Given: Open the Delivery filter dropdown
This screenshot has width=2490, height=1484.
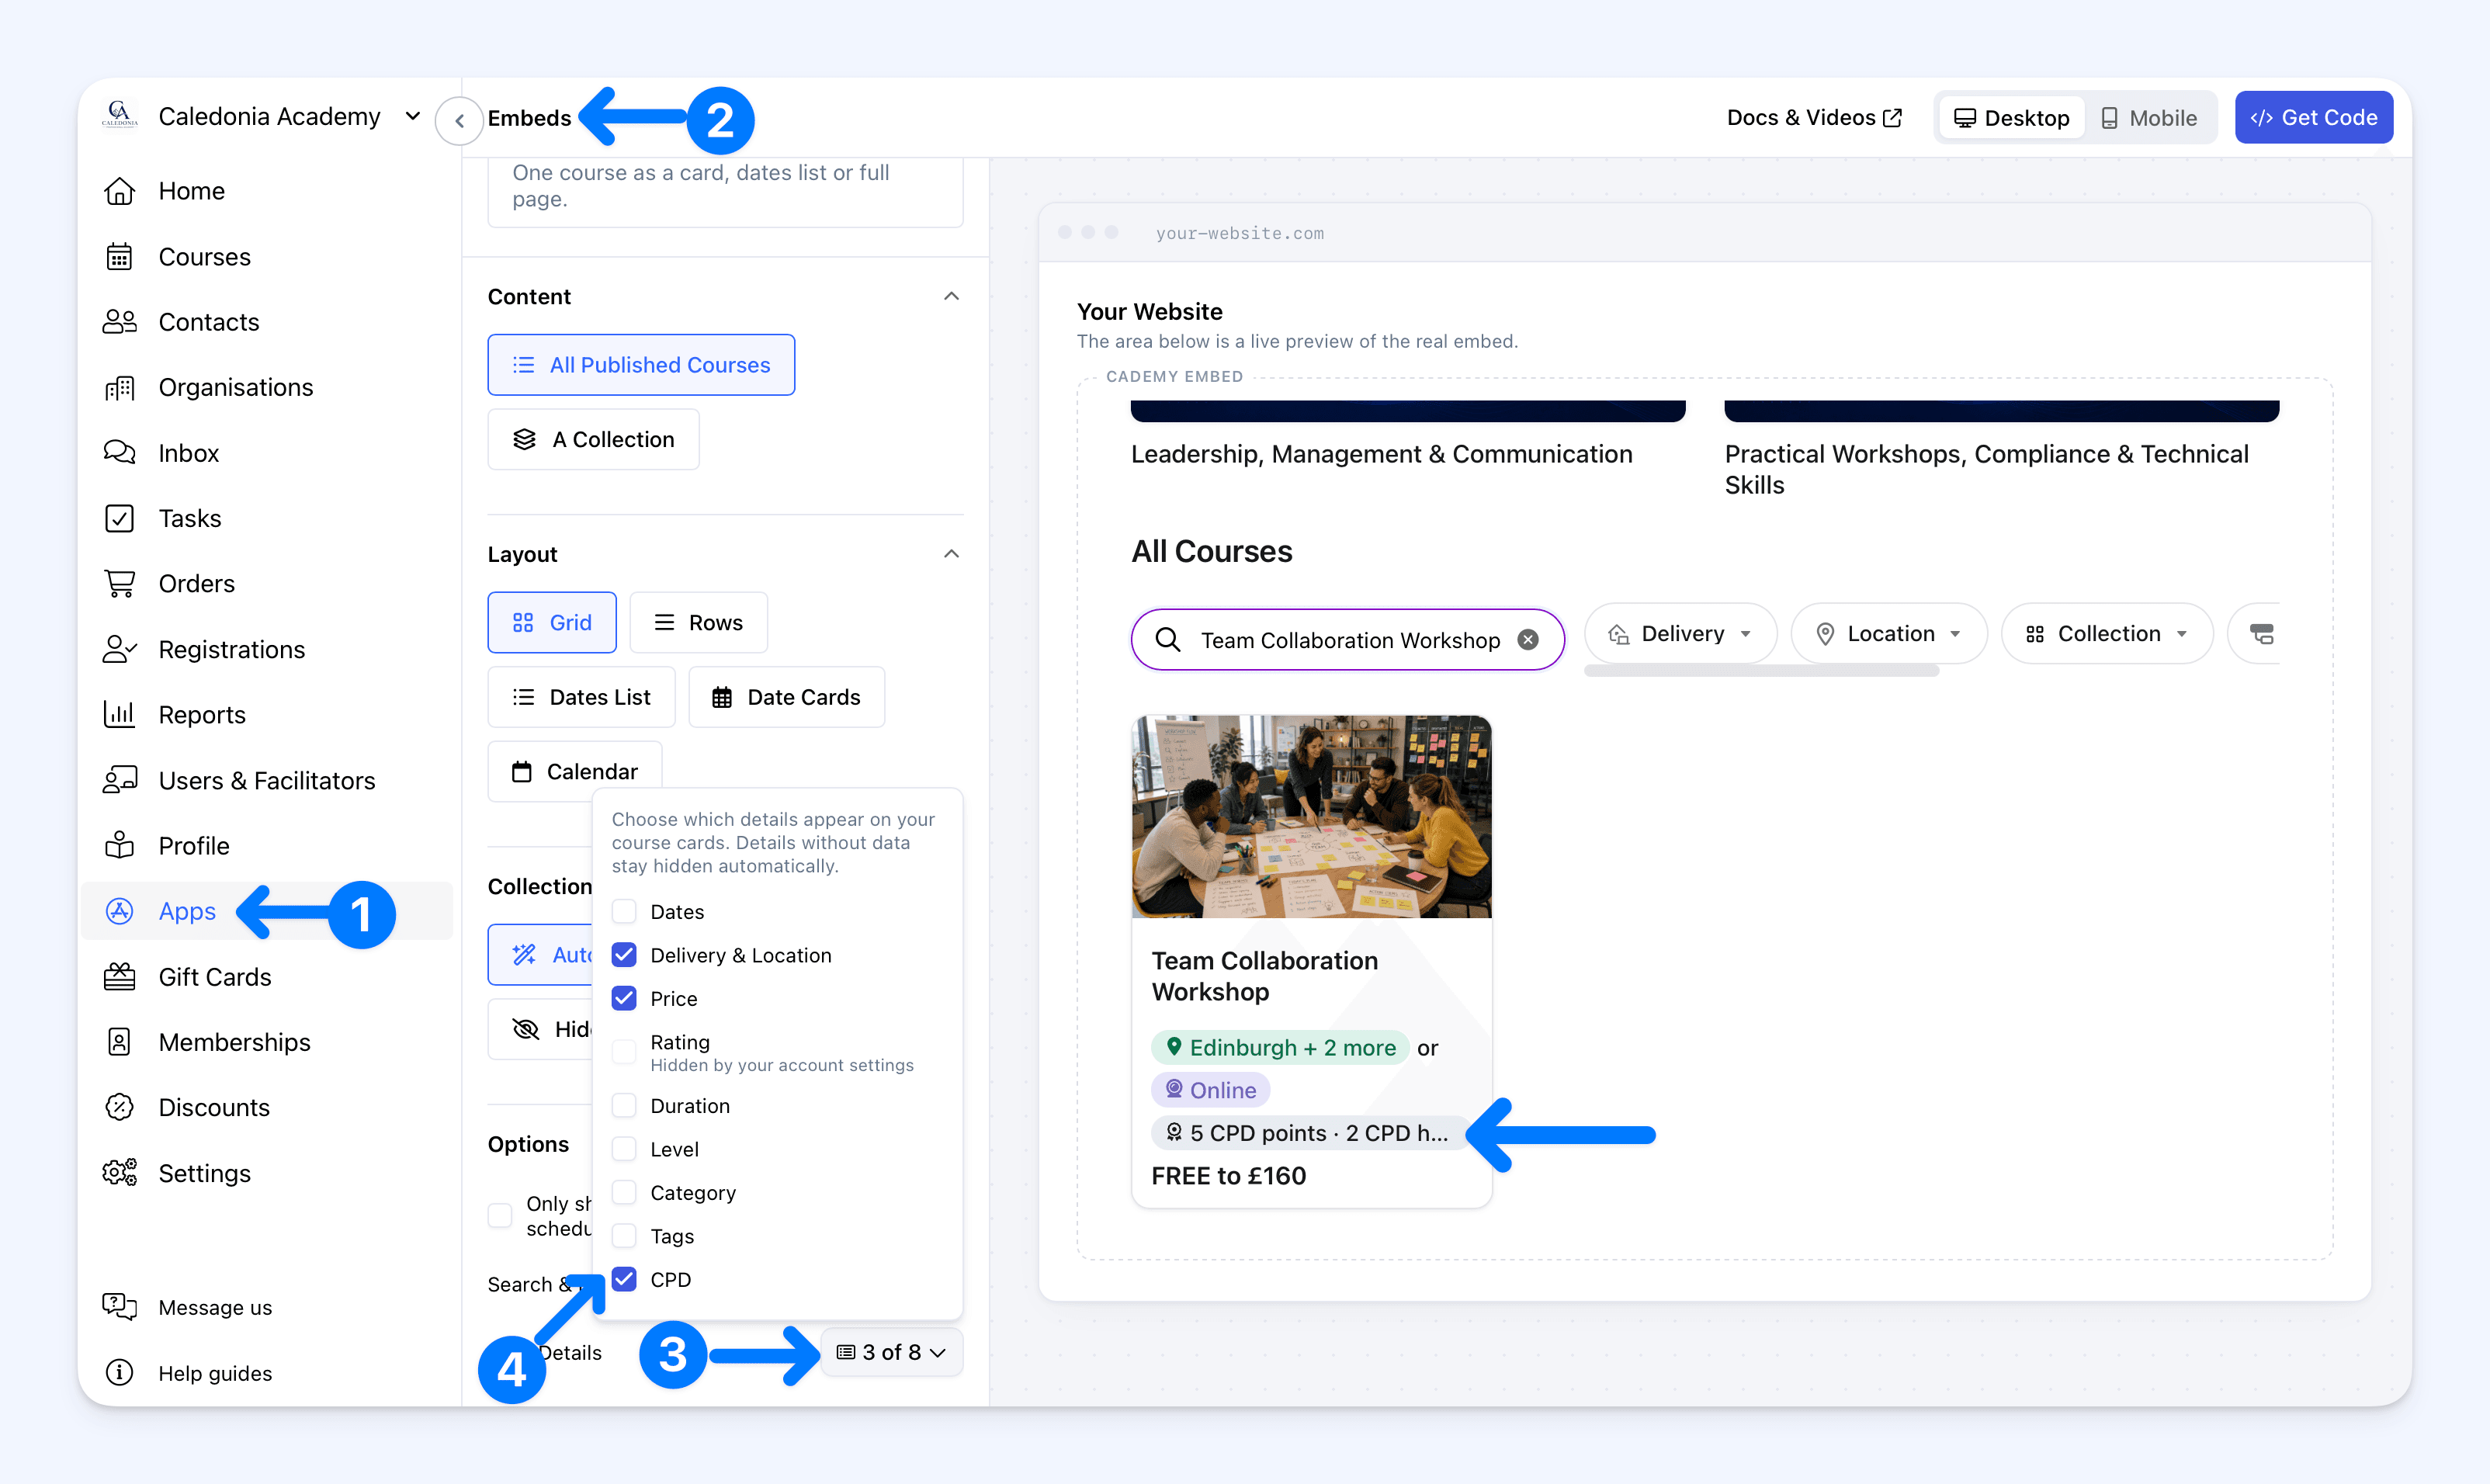Looking at the screenshot, I should [1680, 634].
